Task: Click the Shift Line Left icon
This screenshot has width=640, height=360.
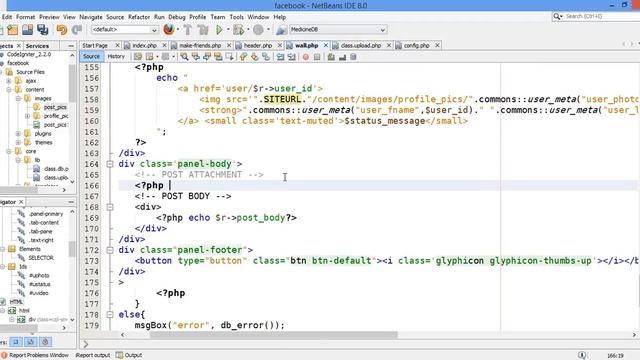Action: click(x=280, y=57)
